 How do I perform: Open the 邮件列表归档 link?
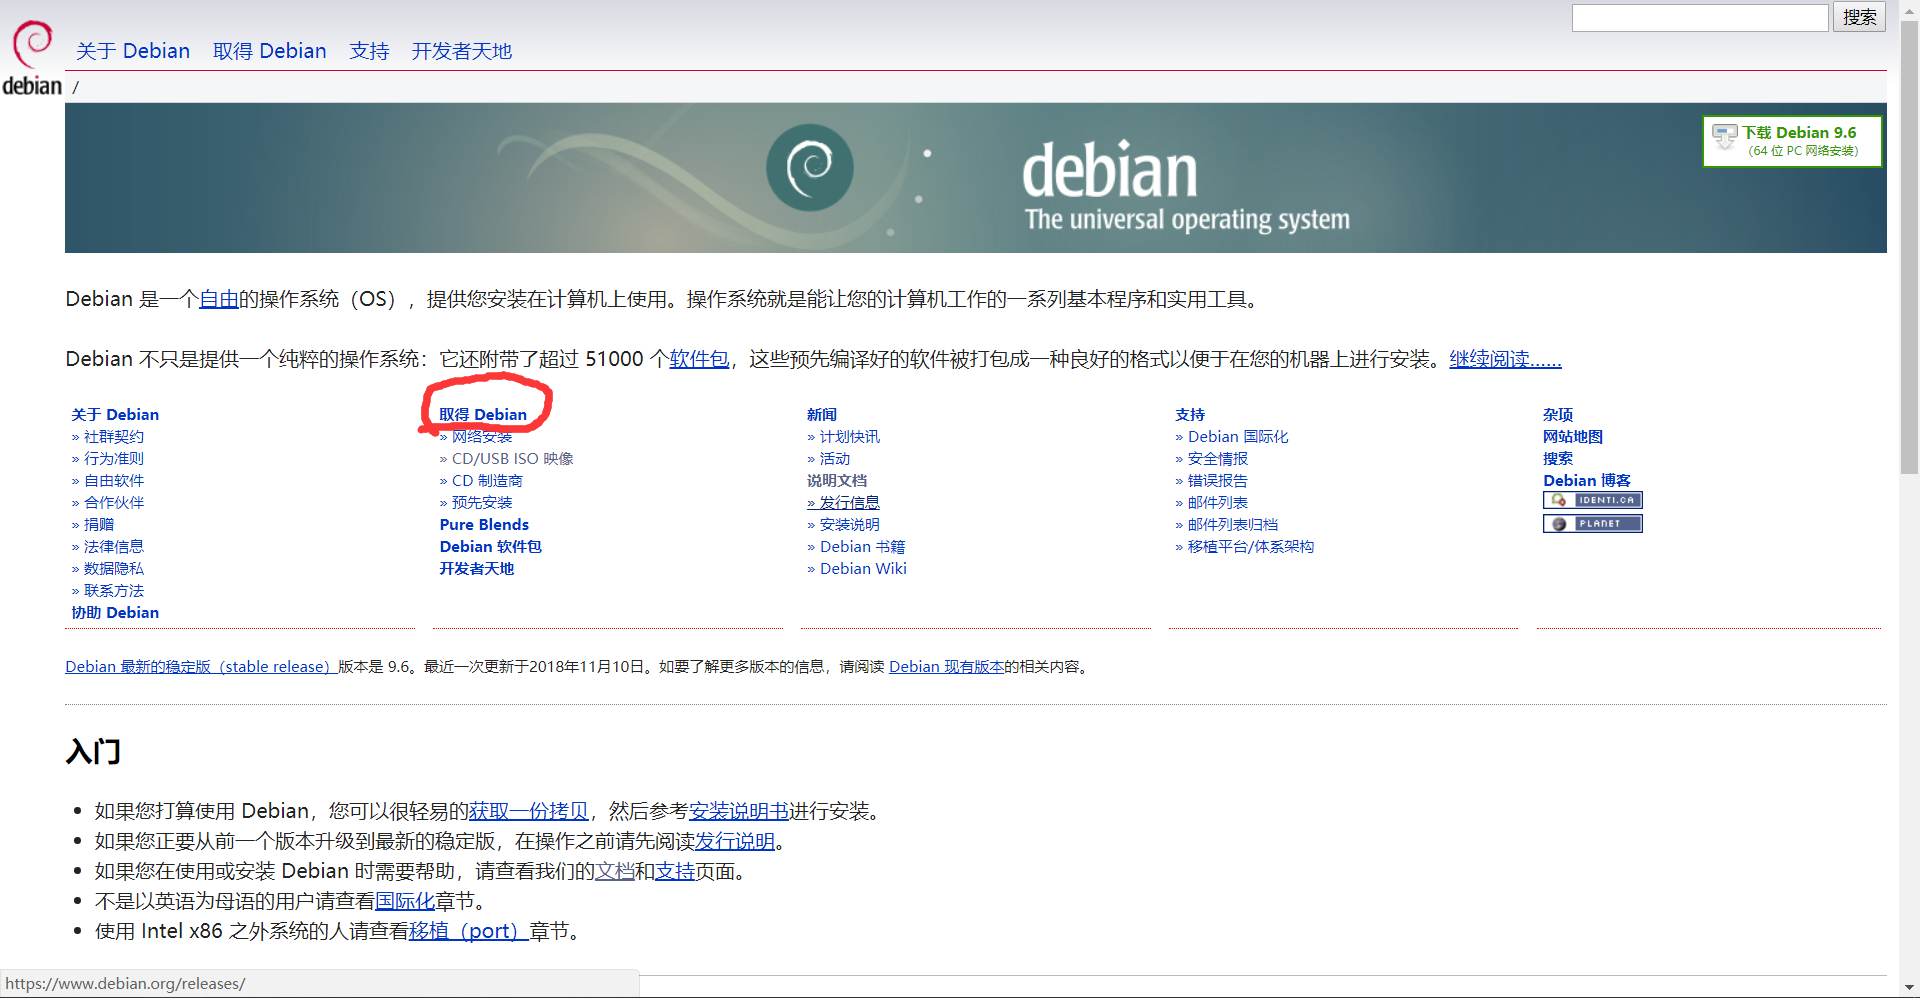tap(1233, 524)
